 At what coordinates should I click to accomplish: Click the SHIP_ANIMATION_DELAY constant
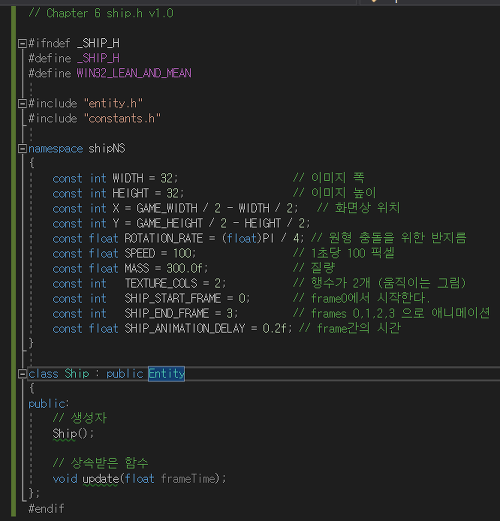pyautogui.click(x=185, y=329)
